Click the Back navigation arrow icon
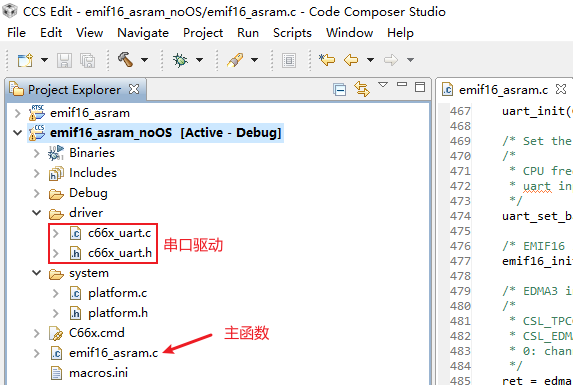The image size is (573, 385). pyautogui.click(x=351, y=60)
